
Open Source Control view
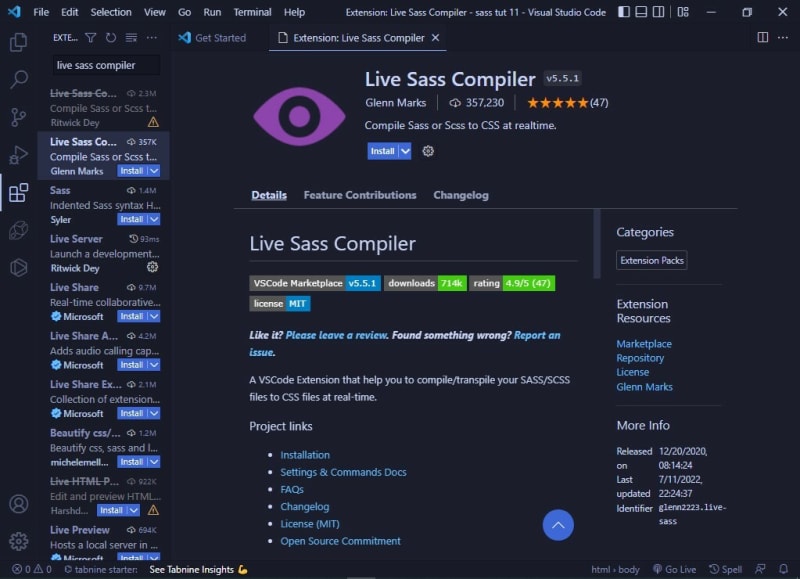(x=18, y=117)
